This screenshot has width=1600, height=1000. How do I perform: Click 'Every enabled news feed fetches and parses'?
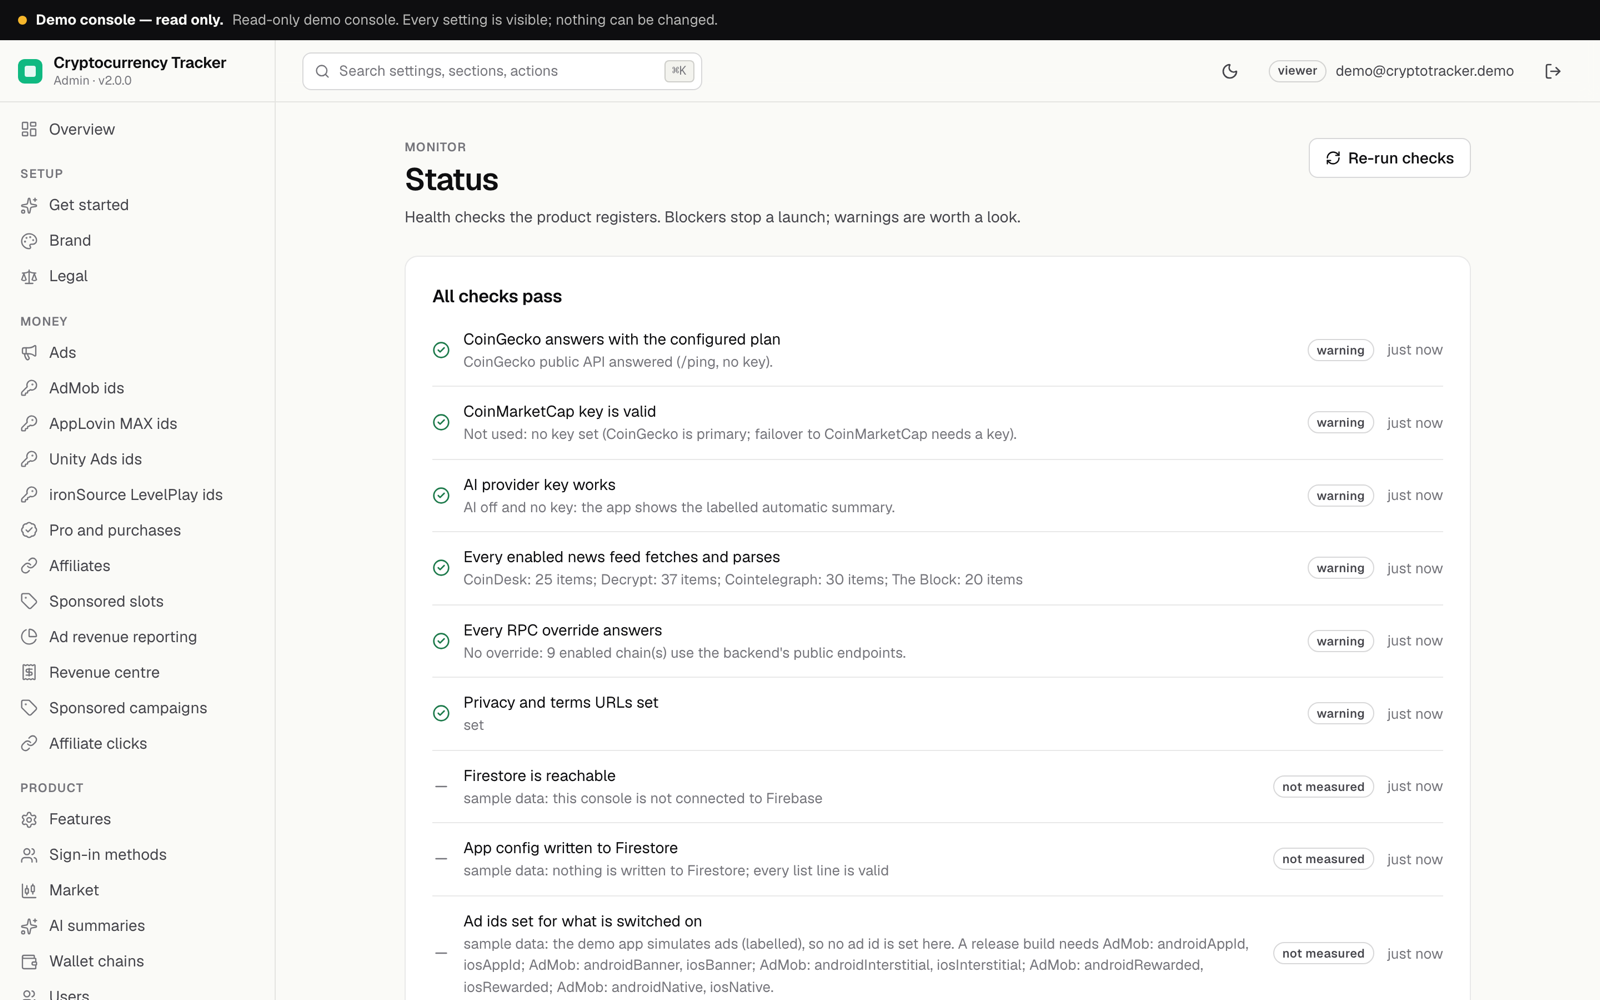[x=621, y=557]
